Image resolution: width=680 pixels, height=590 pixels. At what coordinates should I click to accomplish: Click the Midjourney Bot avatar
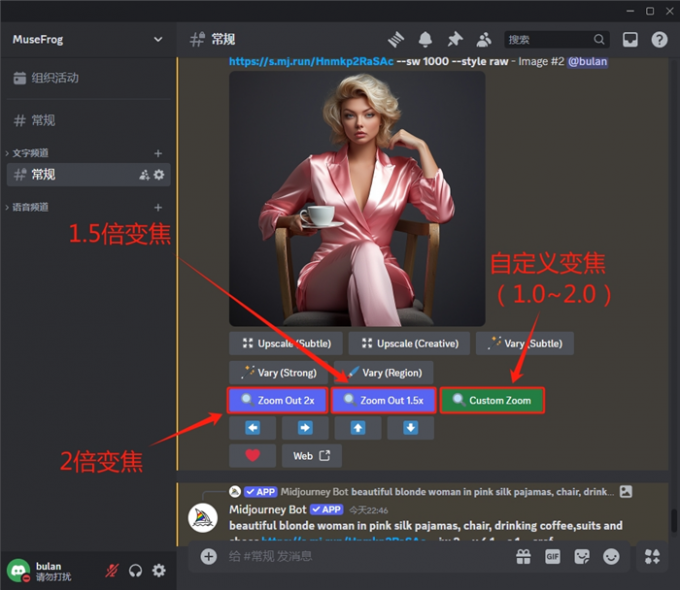pyautogui.click(x=203, y=518)
